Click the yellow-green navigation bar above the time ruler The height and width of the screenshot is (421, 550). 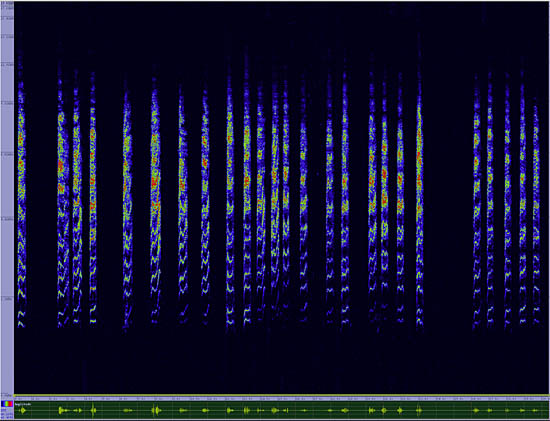pos(282,395)
